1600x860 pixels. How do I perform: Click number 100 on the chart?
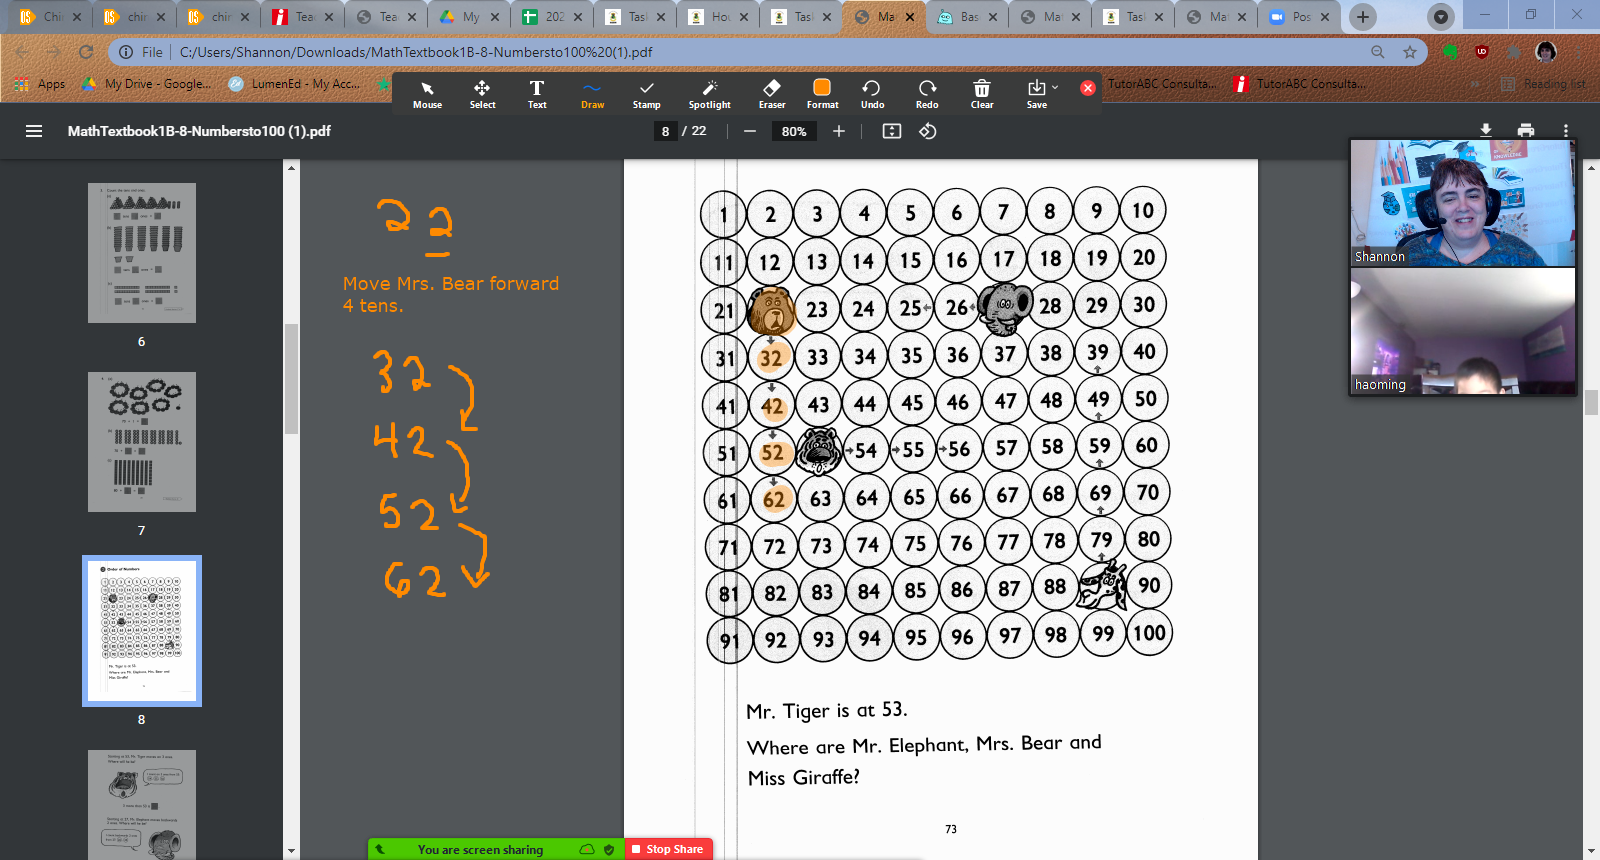[x=1149, y=633]
